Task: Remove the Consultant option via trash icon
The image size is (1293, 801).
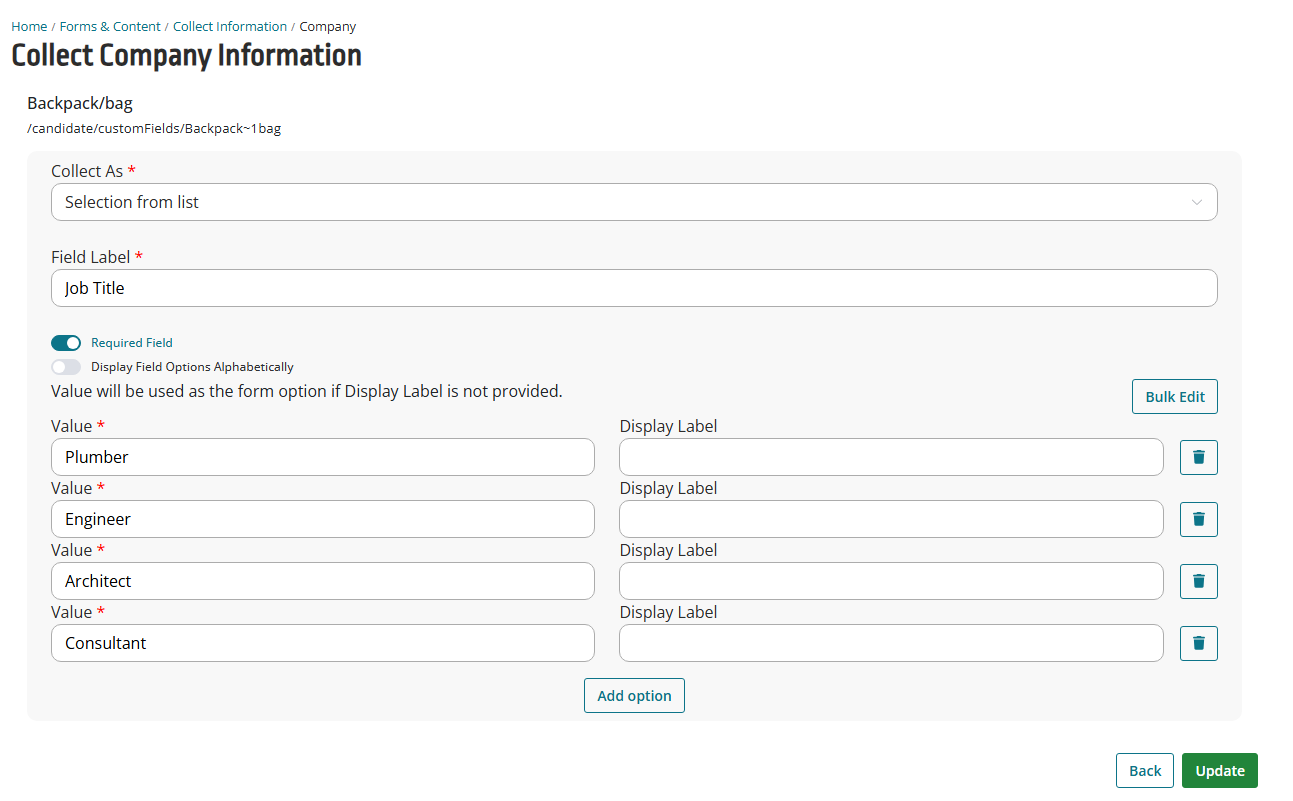Action: click(1198, 643)
